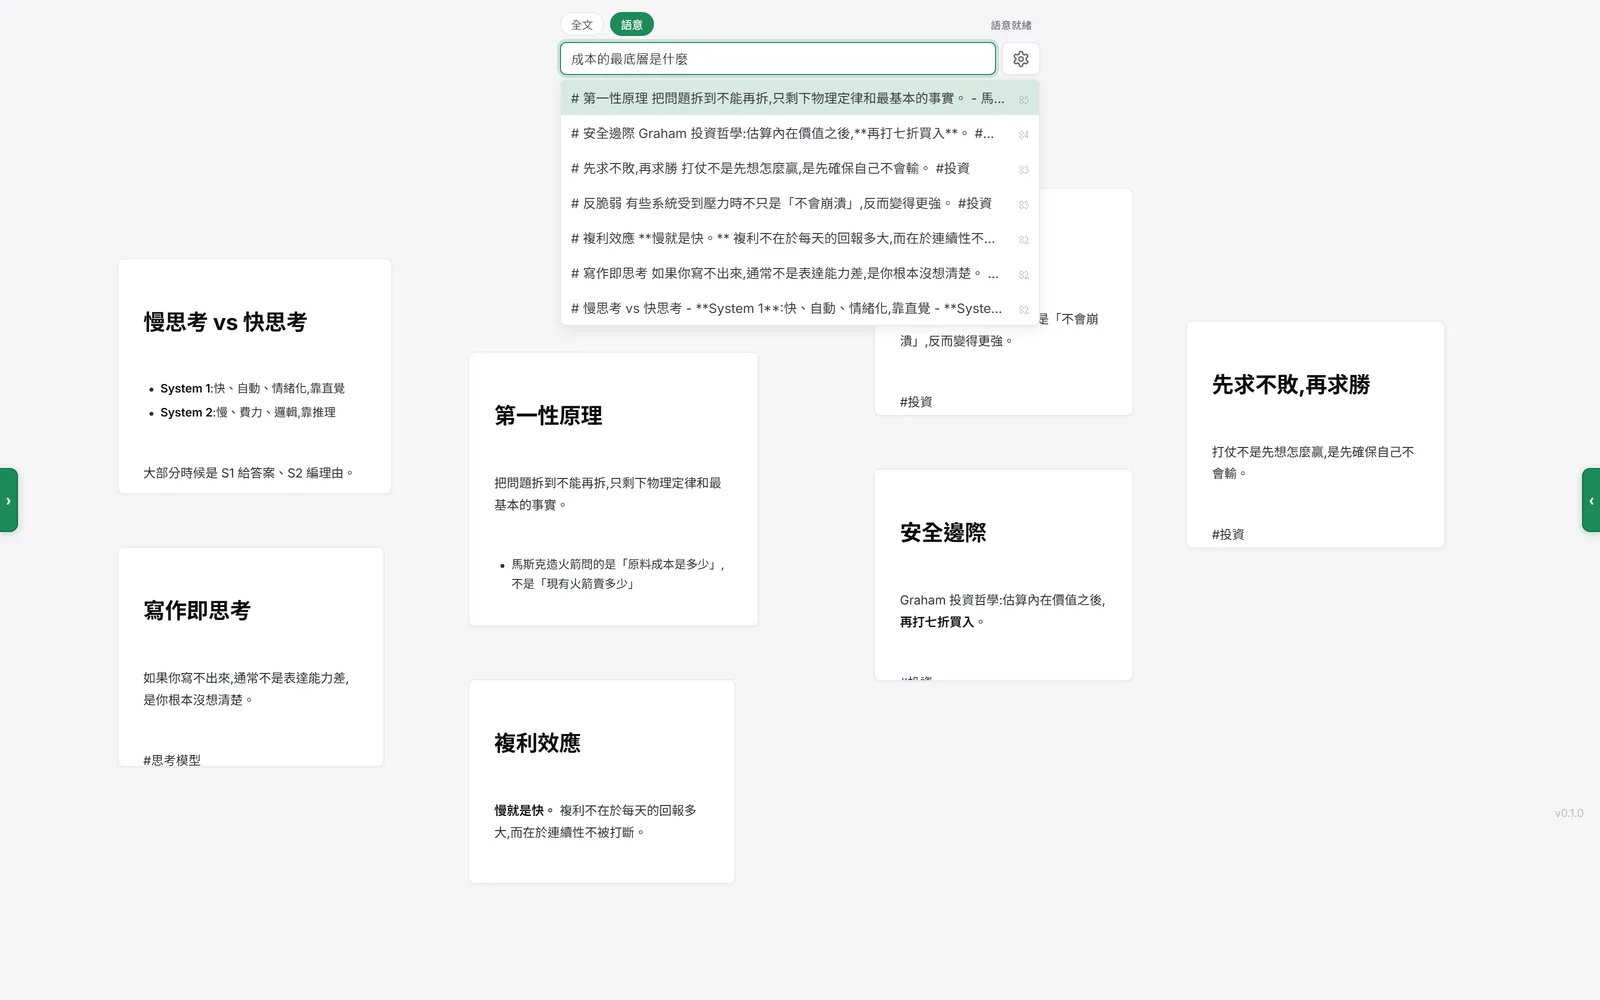Choose the 慢思考 vs 快思考 search result
This screenshot has height=1000, width=1600.
(x=800, y=308)
